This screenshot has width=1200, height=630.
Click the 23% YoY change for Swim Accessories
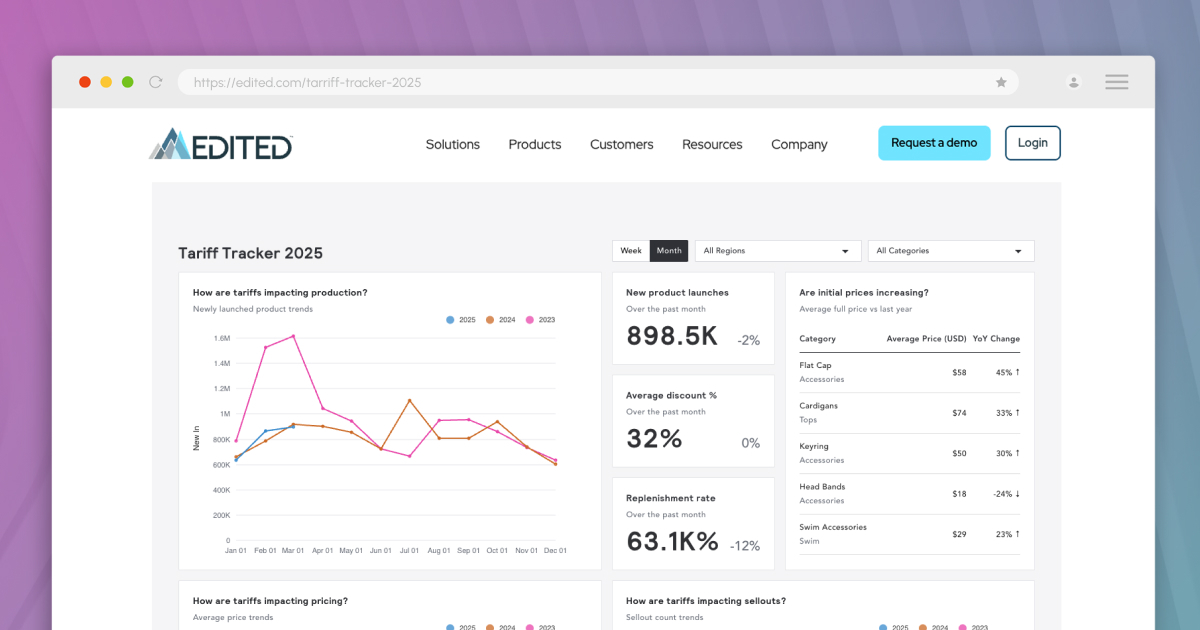1008,534
